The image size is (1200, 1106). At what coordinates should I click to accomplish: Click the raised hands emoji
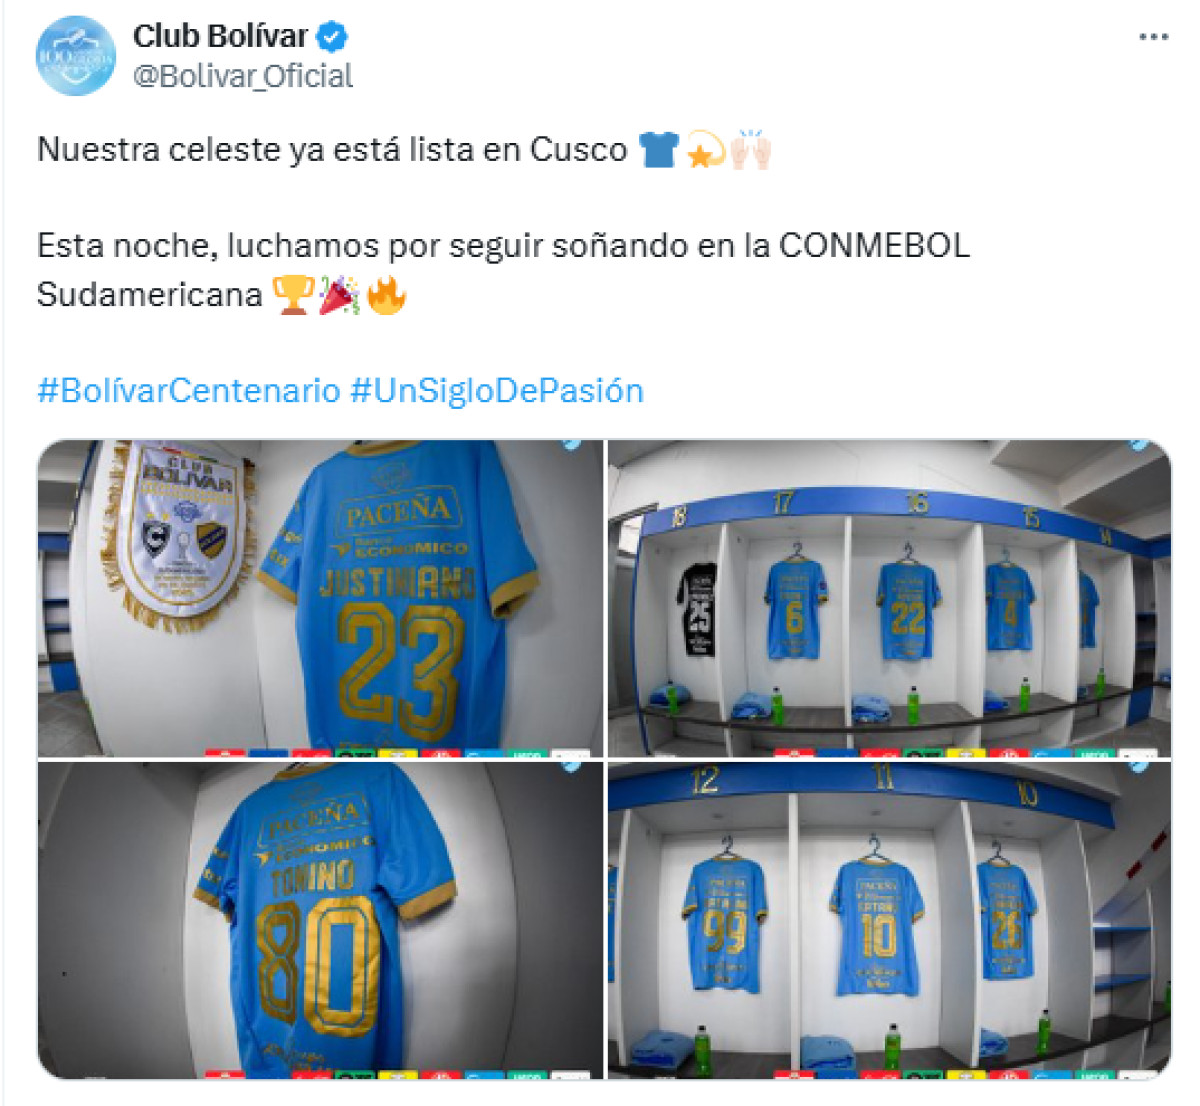click(x=750, y=149)
